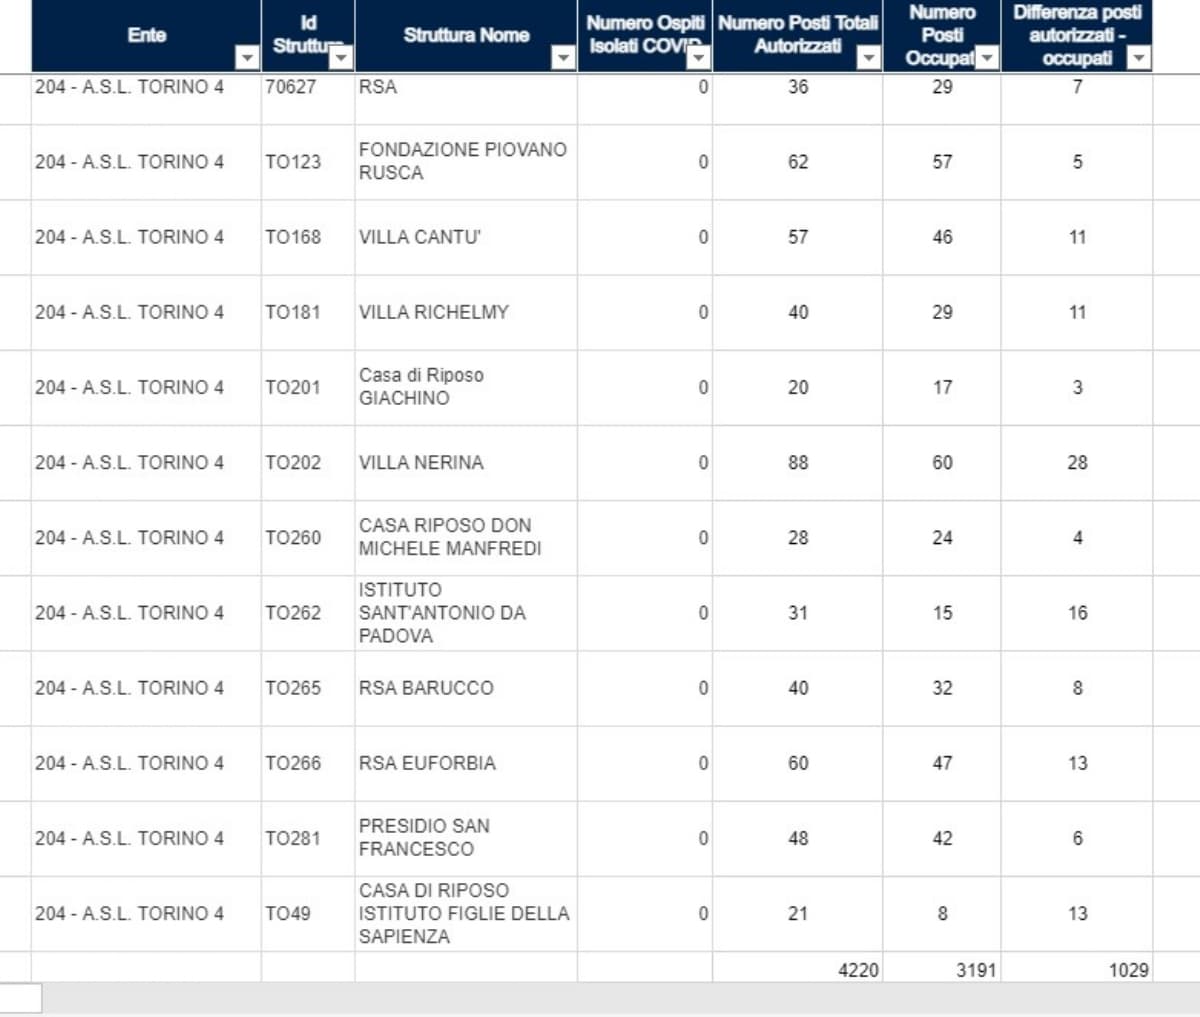Open Numero Ospiti Isolati COVID filter

point(698,59)
